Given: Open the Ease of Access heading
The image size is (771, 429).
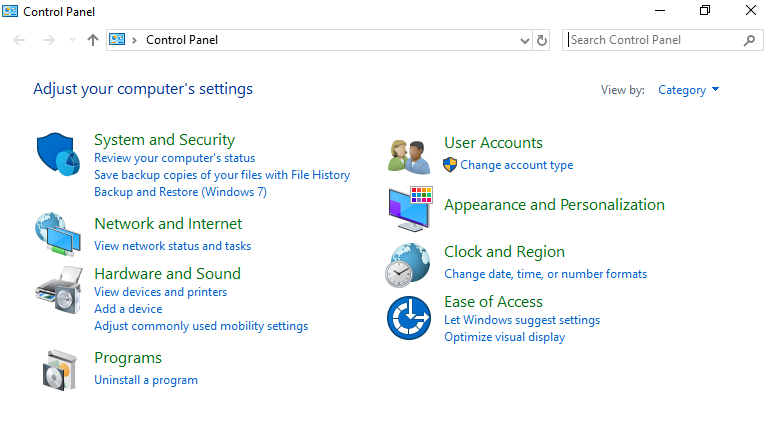Looking at the screenshot, I should 493,302.
